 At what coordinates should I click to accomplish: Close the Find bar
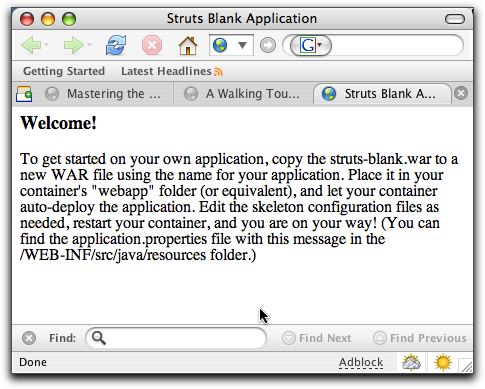click(29, 338)
